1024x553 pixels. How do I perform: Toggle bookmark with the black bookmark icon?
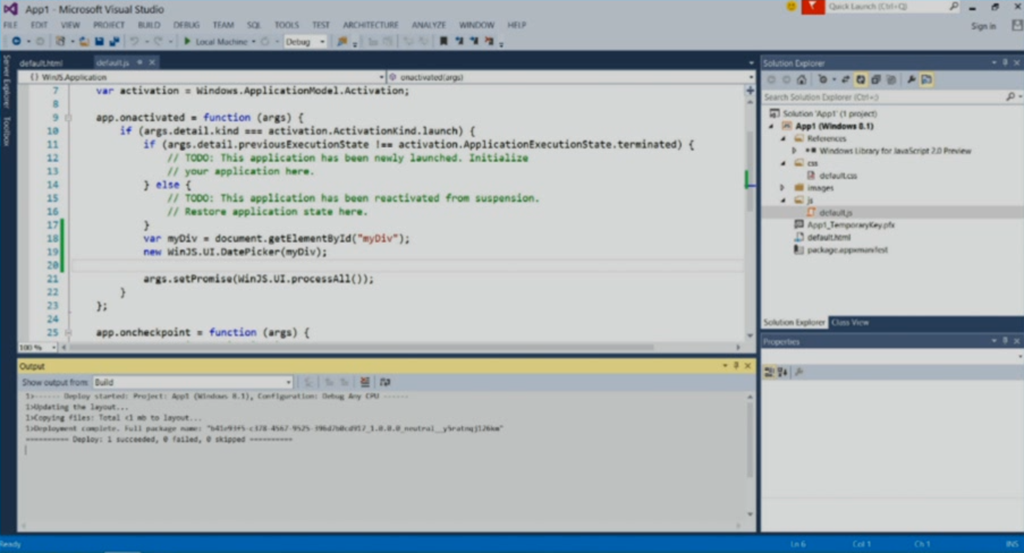coord(443,42)
